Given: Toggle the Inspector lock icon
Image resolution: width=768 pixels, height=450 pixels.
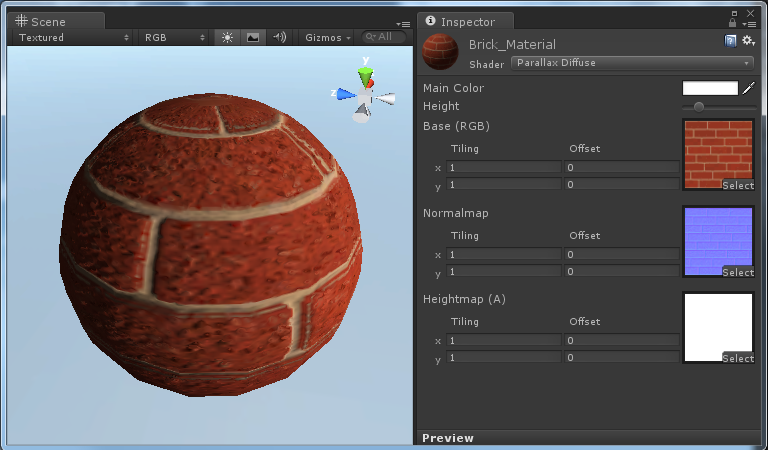Looking at the screenshot, I should point(732,23).
